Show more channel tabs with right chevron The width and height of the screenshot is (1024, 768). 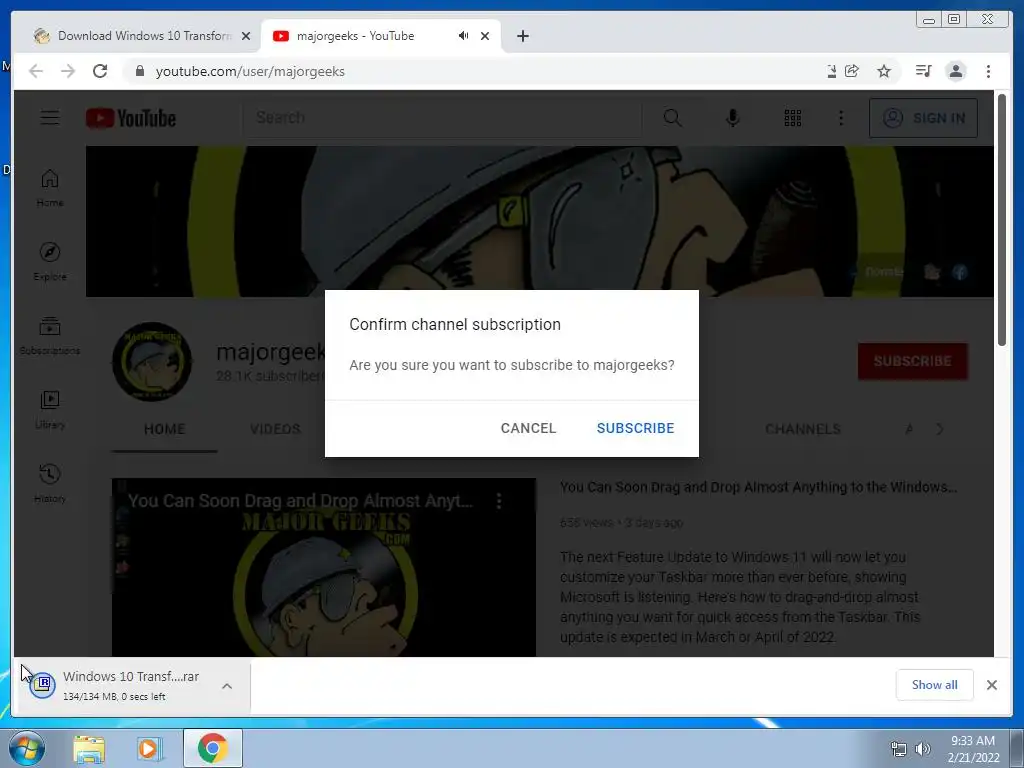pyautogui.click(x=940, y=429)
